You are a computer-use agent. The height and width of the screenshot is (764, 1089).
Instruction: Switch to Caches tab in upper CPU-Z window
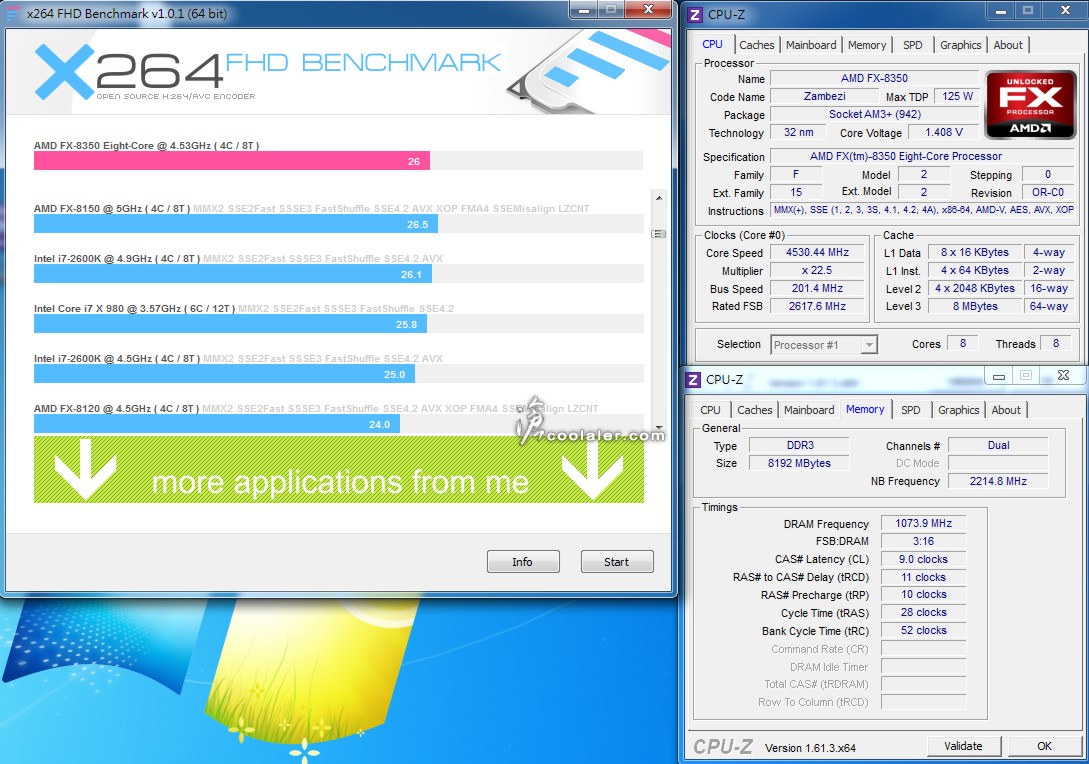coord(756,45)
